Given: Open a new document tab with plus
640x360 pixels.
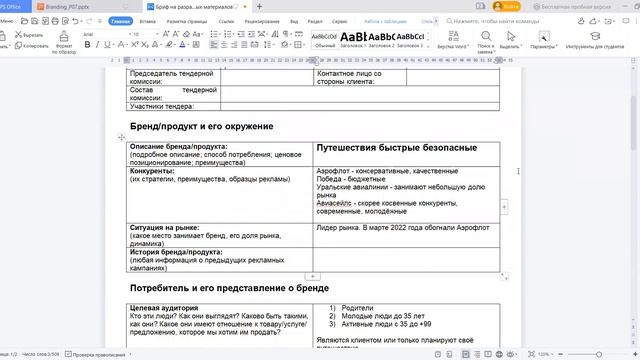Looking at the screenshot, I should (x=259, y=7).
